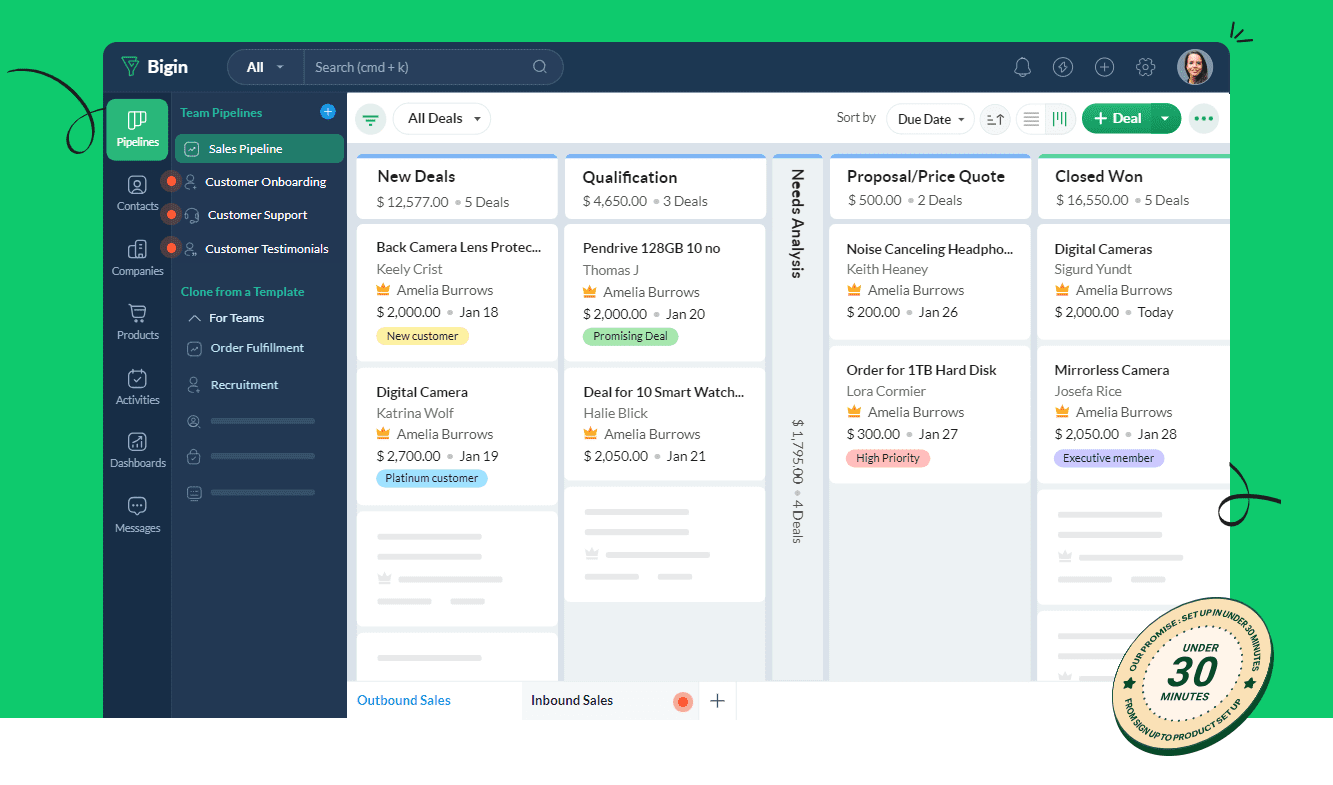Viewport: 1333px width, 785px height.
Task: Click contact name Katrina Wolf
Action: [415, 413]
